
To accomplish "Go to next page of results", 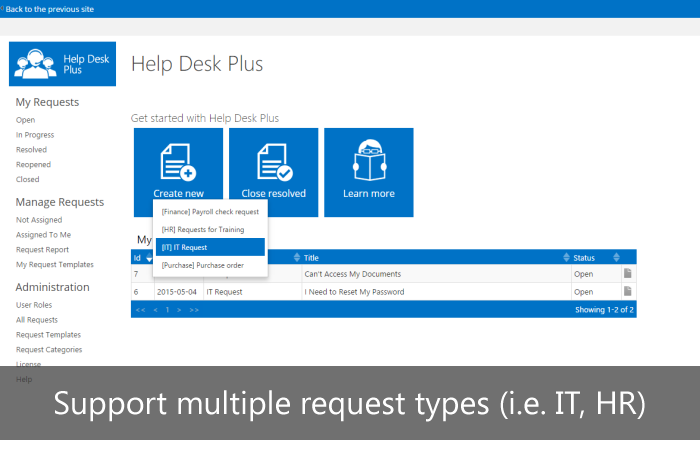I will click(x=179, y=310).
